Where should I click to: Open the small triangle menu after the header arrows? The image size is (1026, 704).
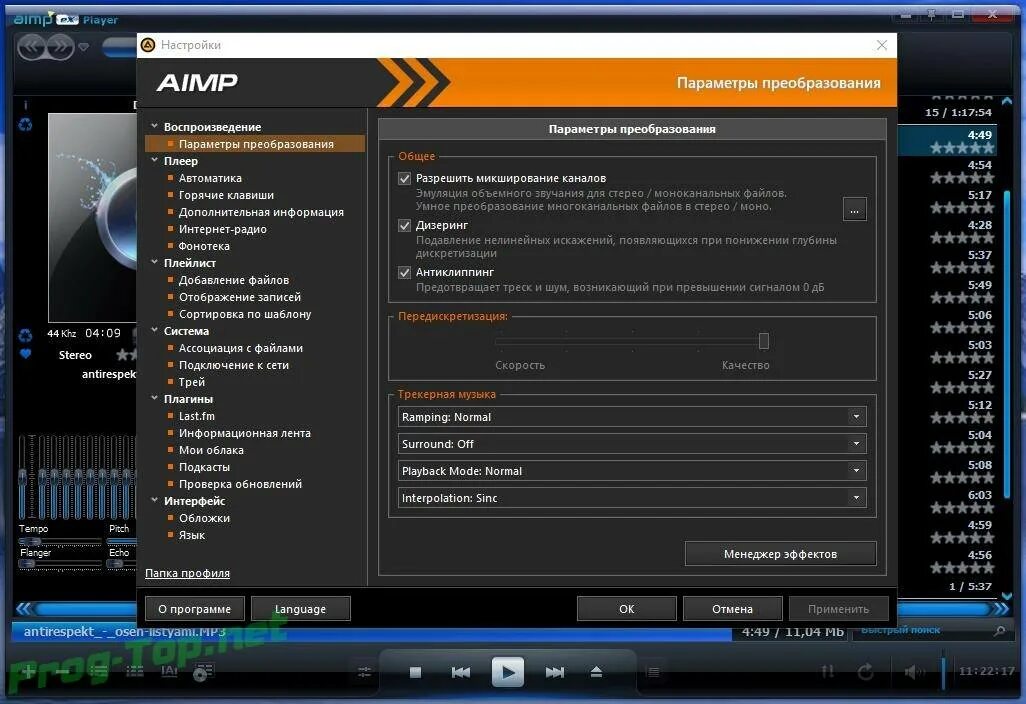pos(84,47)
